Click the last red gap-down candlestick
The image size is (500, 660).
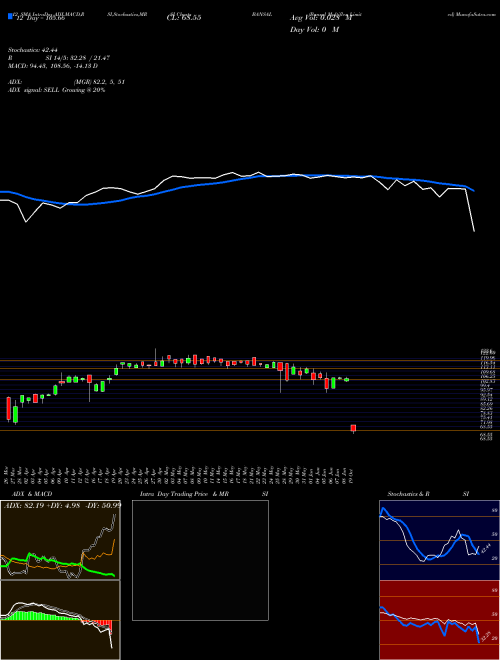353,428
